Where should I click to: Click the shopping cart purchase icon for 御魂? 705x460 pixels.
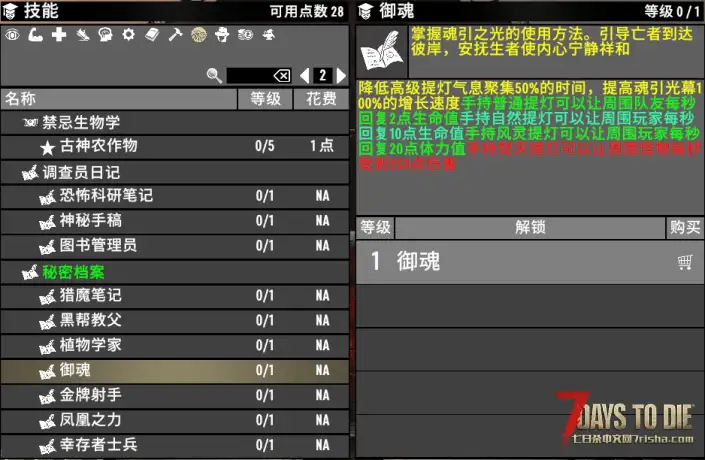[684, 262]
